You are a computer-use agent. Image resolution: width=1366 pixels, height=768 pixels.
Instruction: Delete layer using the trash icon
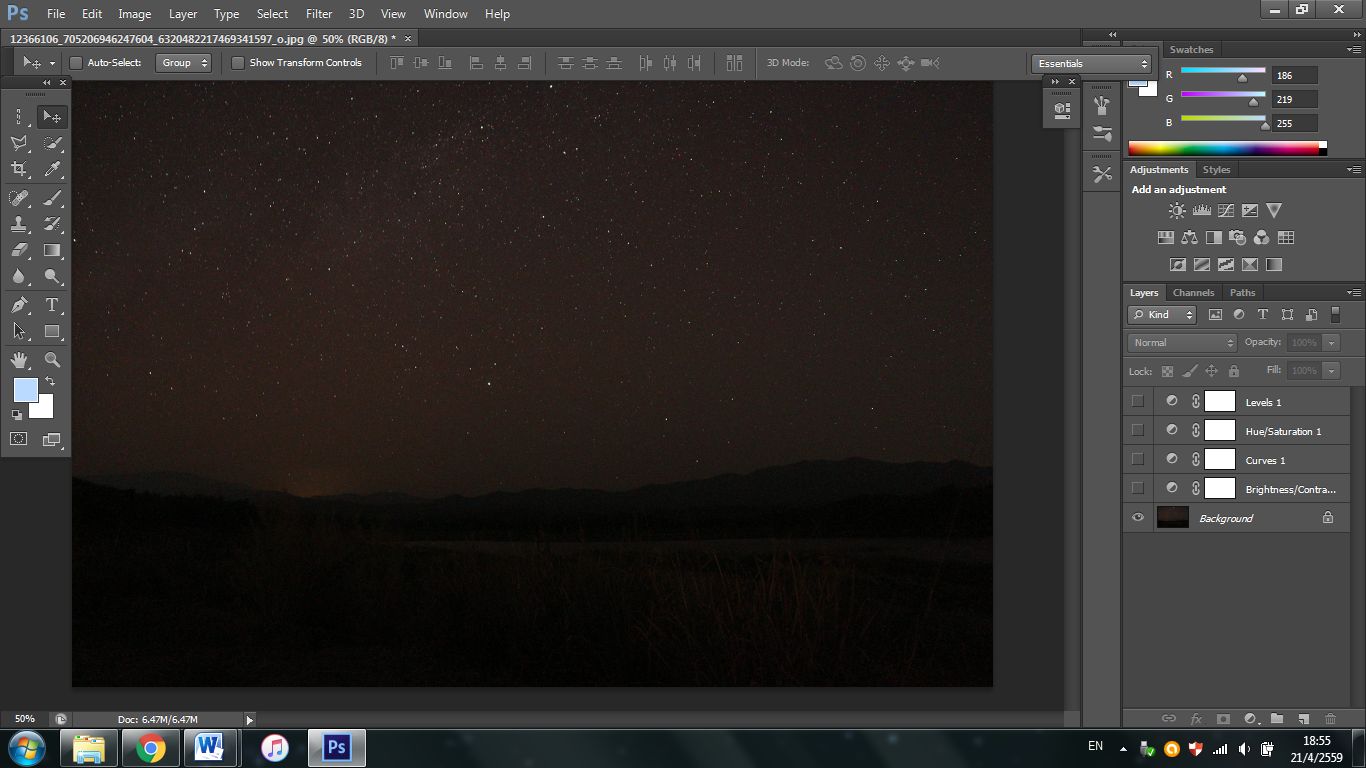coord(1330,718)
